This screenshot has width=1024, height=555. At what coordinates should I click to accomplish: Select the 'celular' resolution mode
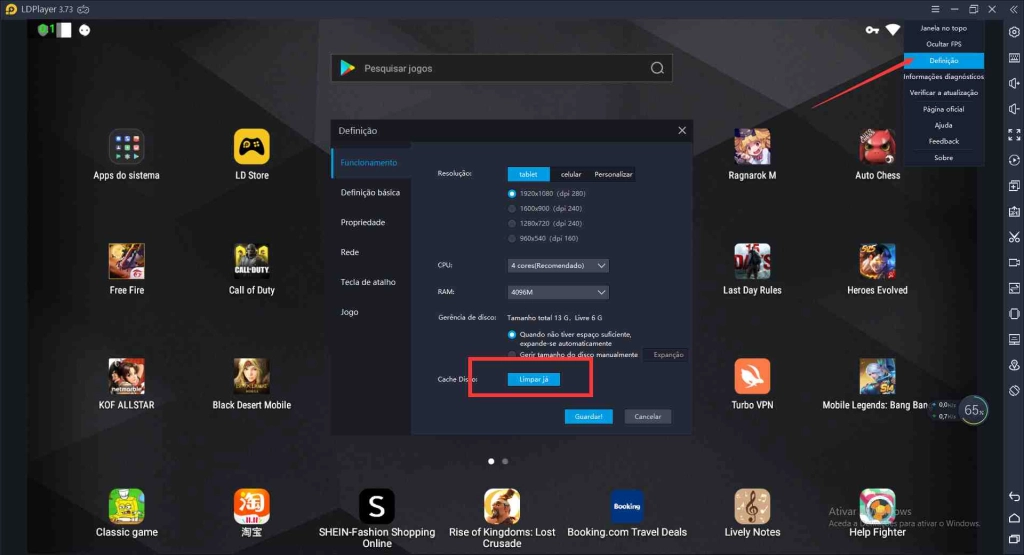(570, 174)
